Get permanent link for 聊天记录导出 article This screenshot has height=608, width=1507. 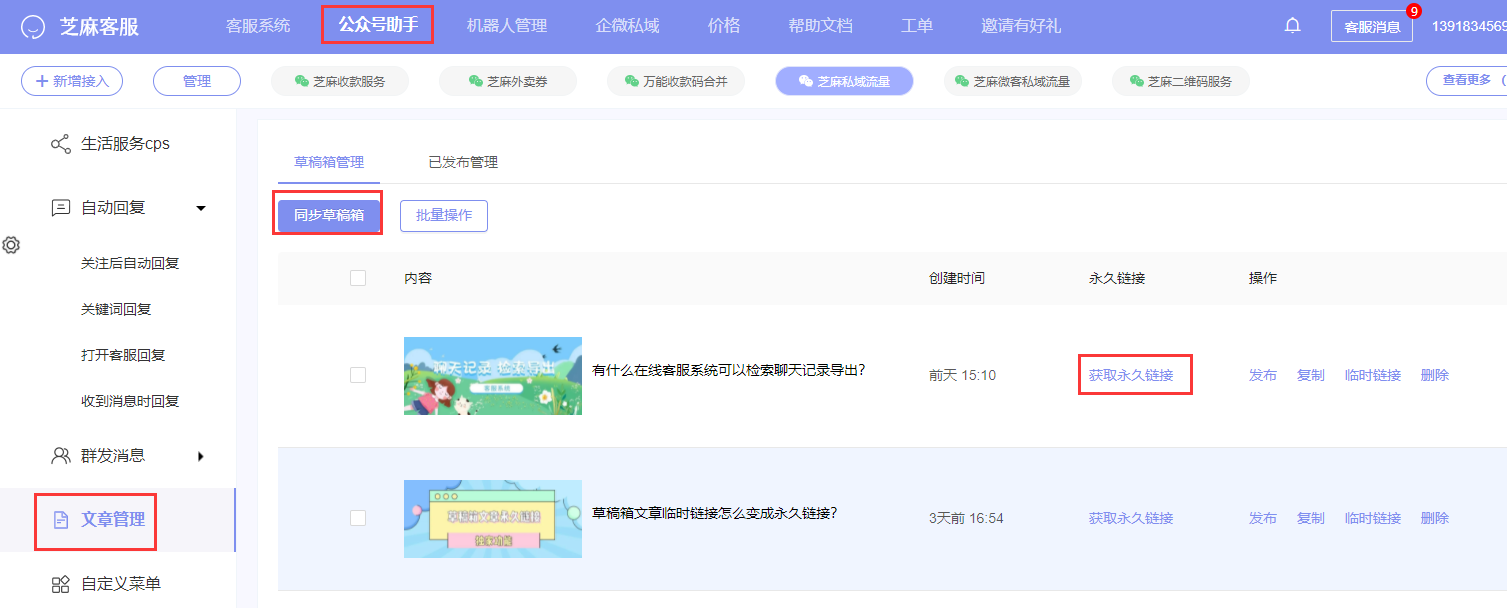(x=1131, y=375)
